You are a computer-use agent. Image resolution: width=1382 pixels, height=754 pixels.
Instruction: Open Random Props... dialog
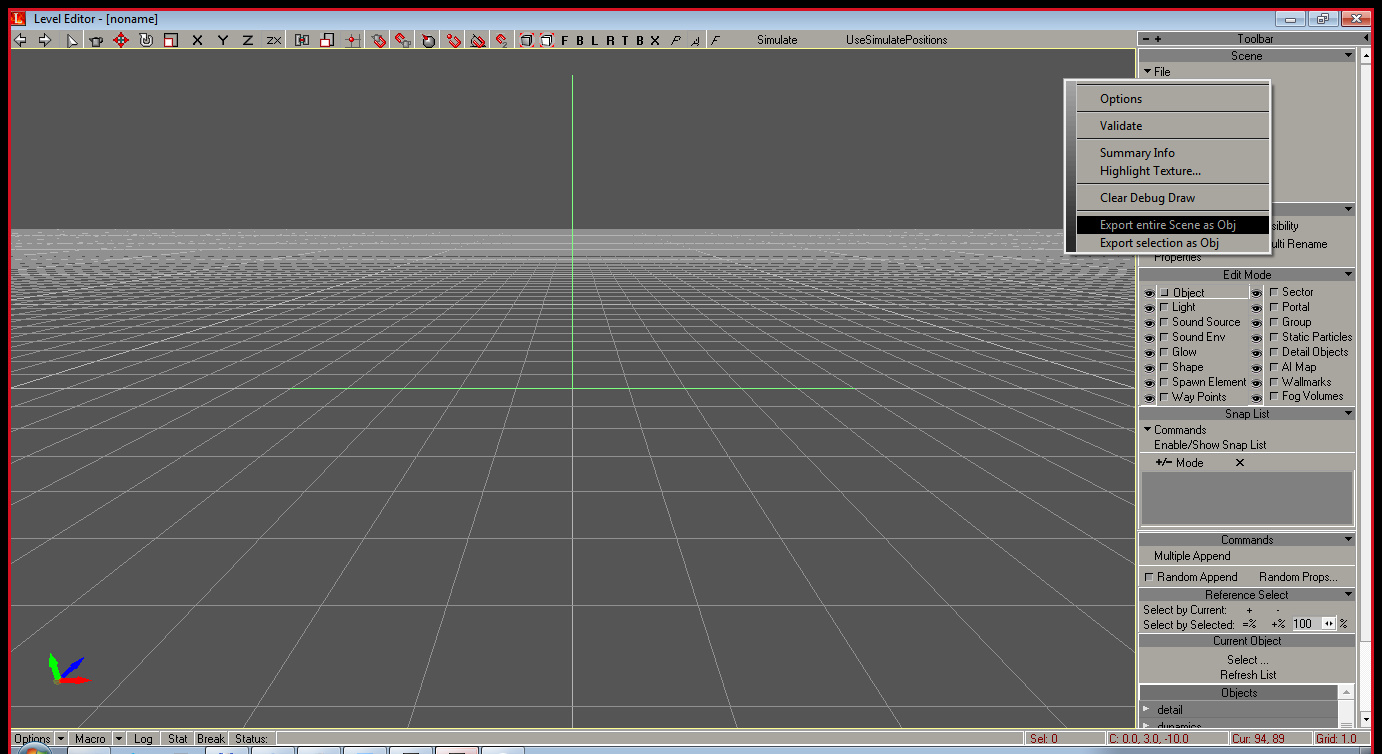click(x=1298, y=577)
